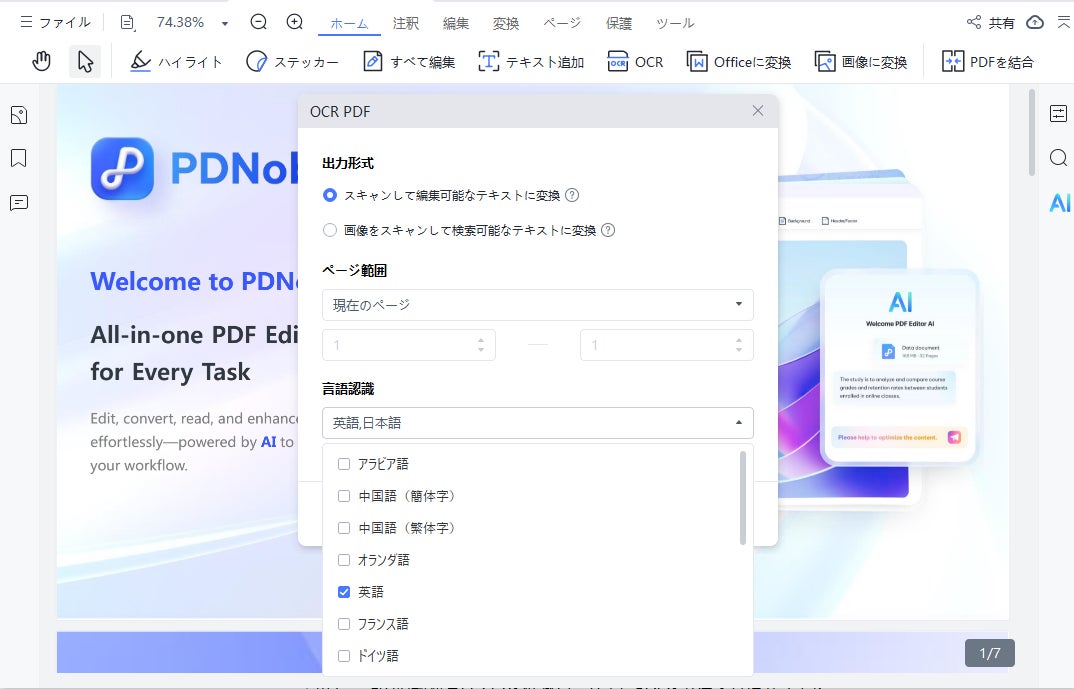Switch to the Home (ホーム) tab
Screen dimensions: 1074x689
pyautogui.click(x=349, y=23)
